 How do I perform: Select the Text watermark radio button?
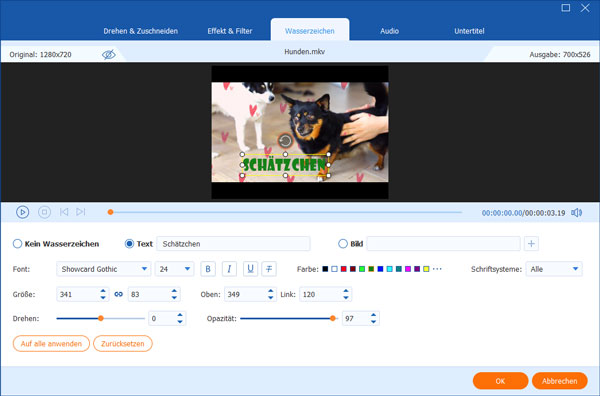point(129,244)
